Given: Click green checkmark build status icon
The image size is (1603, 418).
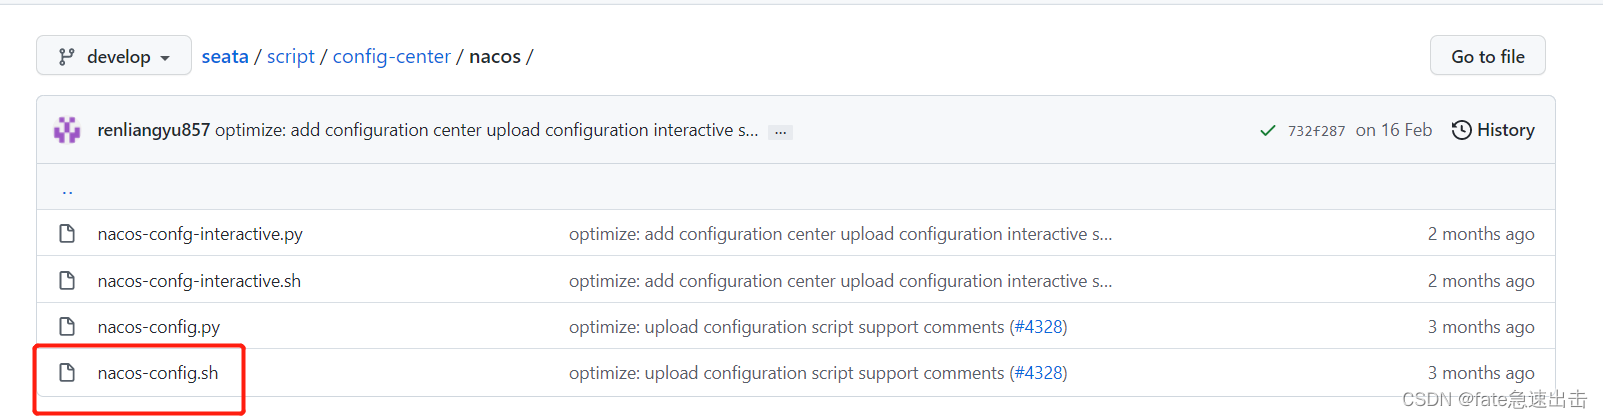Looking at the screenshot, I should (1267, 131).
